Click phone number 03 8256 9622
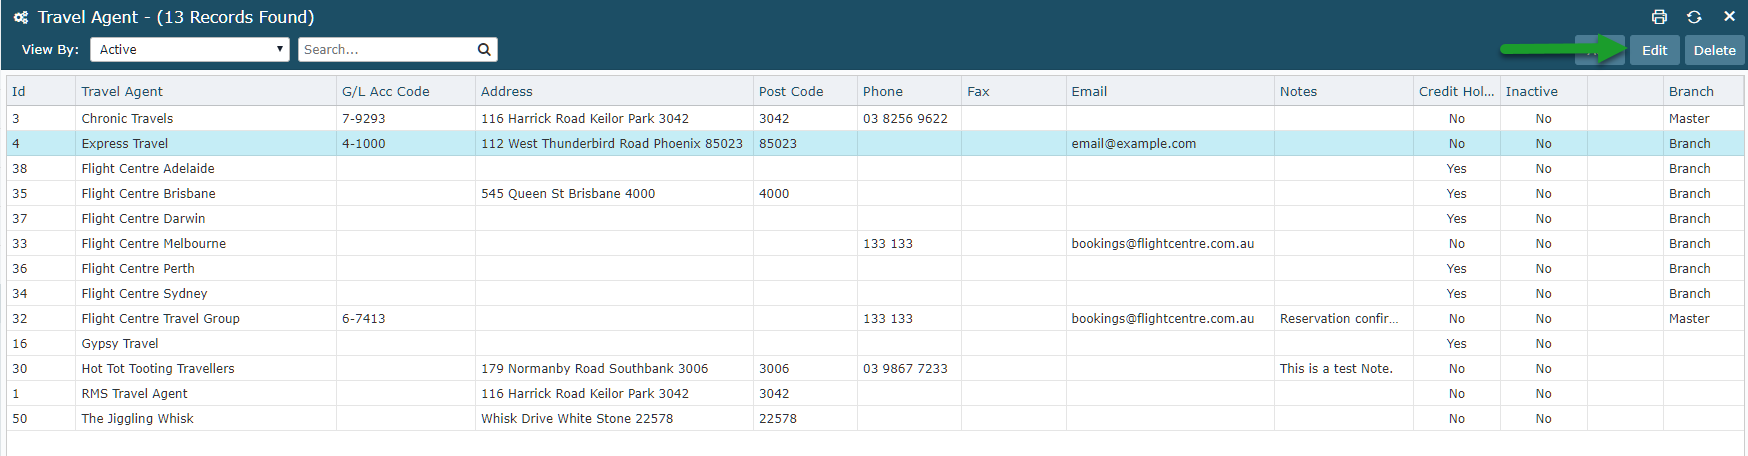 click(x=905, y=118)
